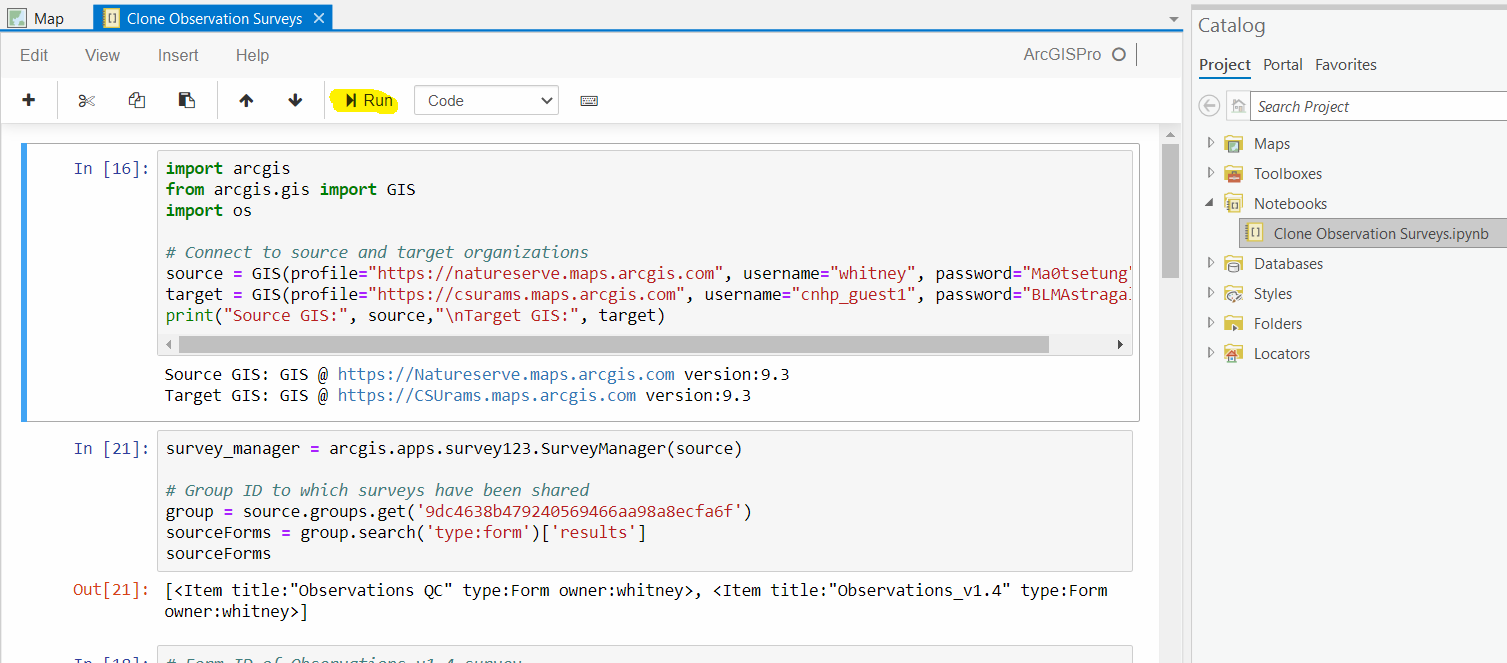Insert a new cell with plus icon
The image size is (1507, 663).
[x=28, y=100]
